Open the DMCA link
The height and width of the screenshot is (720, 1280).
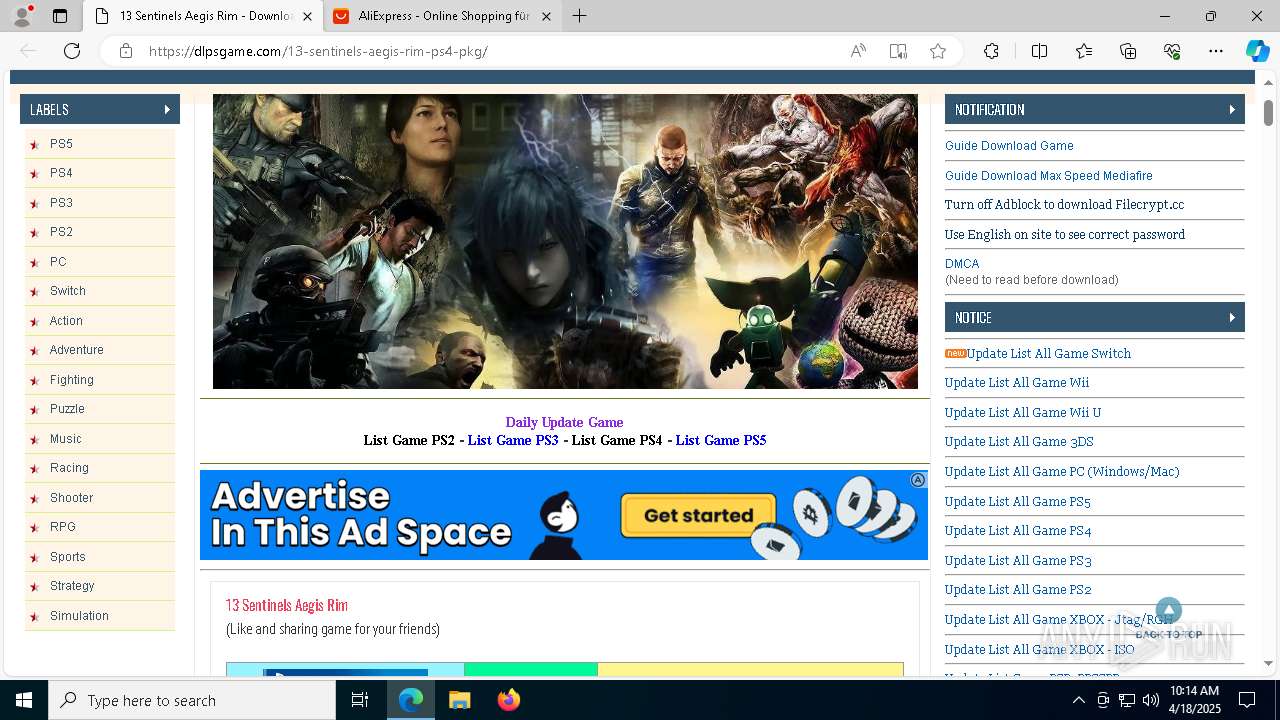point(962,264)
